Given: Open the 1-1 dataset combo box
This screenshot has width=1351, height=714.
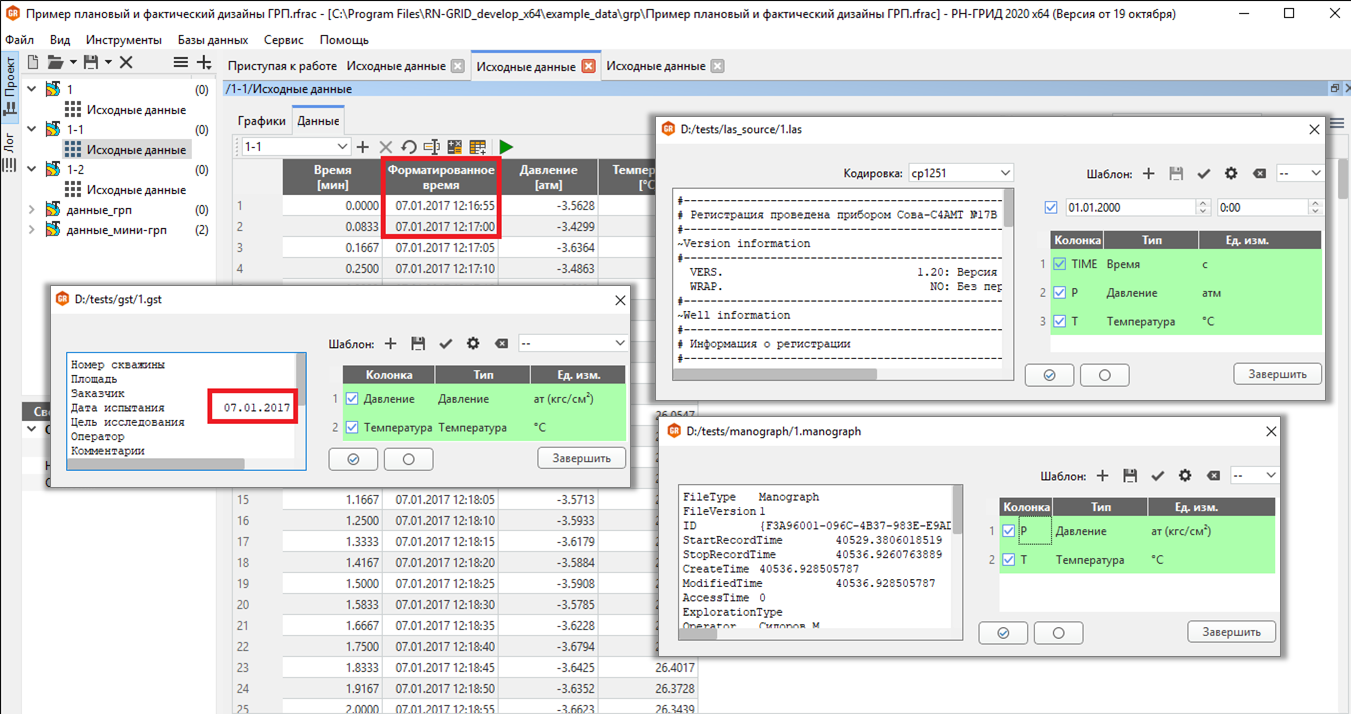Looking at the screenshot, I should click(295, 147).
